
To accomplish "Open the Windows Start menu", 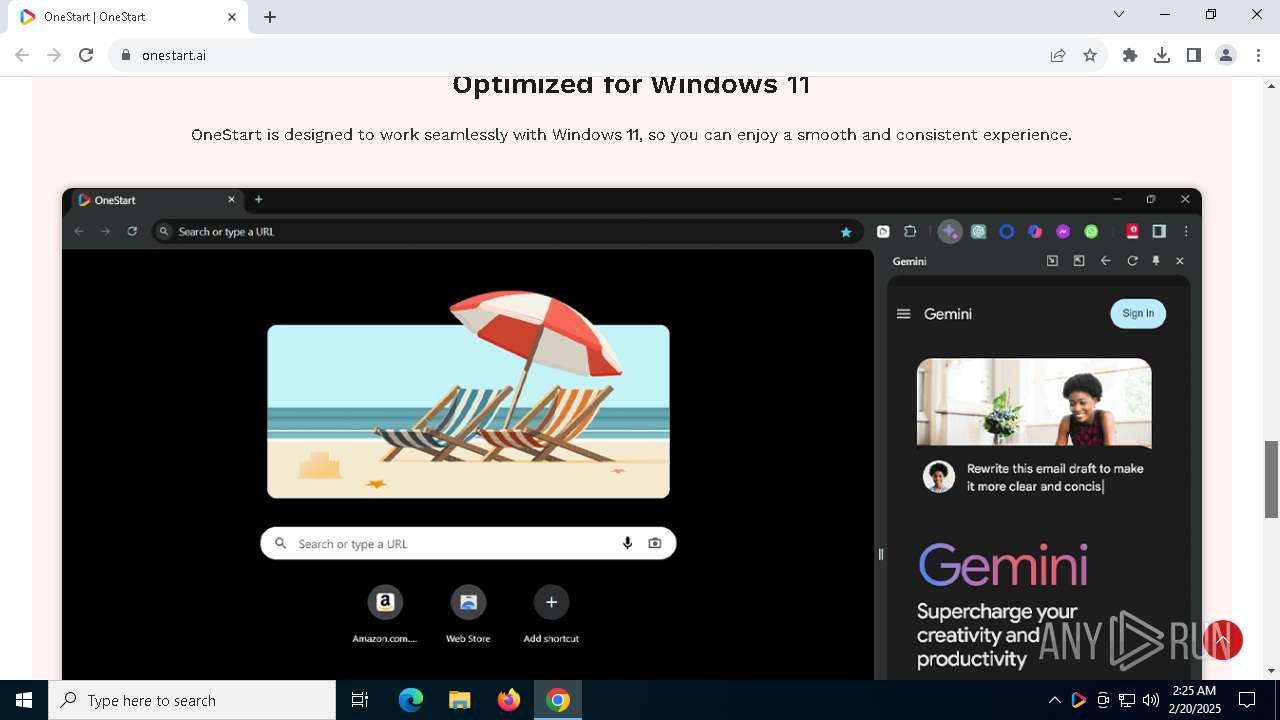I will coord(24,700).
